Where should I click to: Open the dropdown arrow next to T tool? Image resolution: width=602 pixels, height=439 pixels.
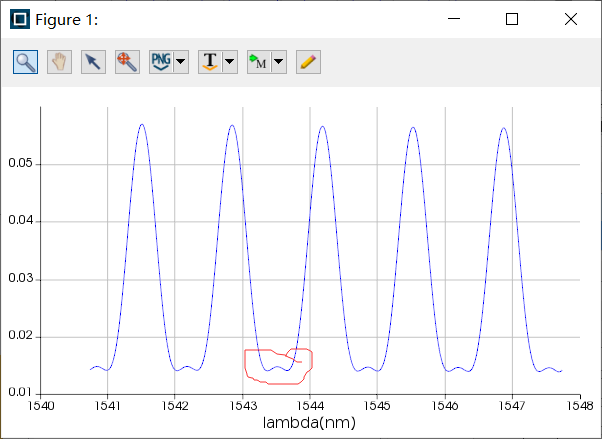click(x=230, y=62)
